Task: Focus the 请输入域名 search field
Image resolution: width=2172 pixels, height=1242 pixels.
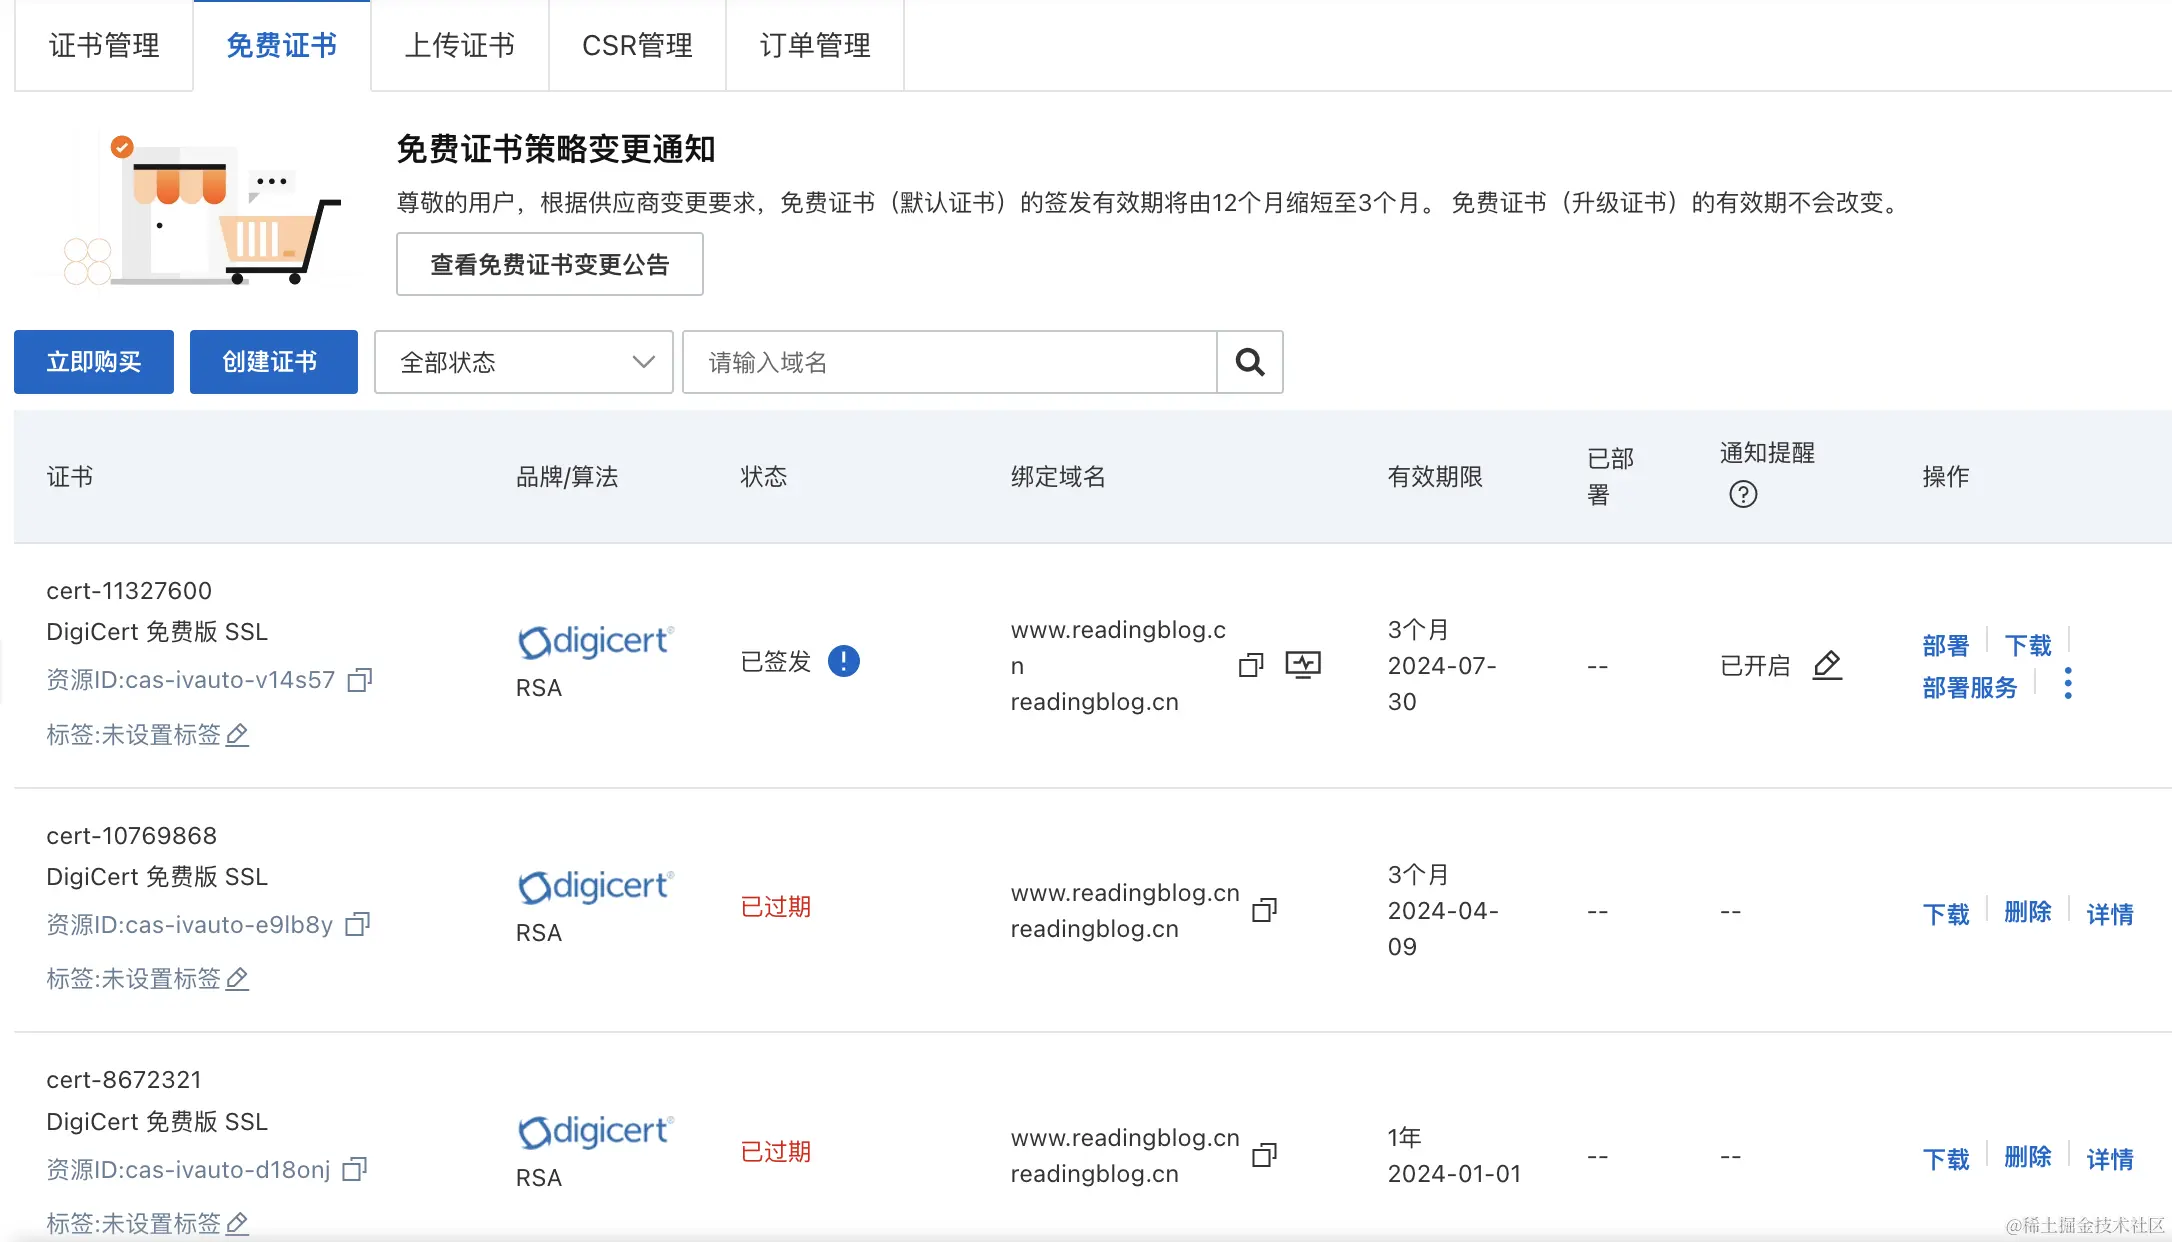Action: tap(950, 362)
